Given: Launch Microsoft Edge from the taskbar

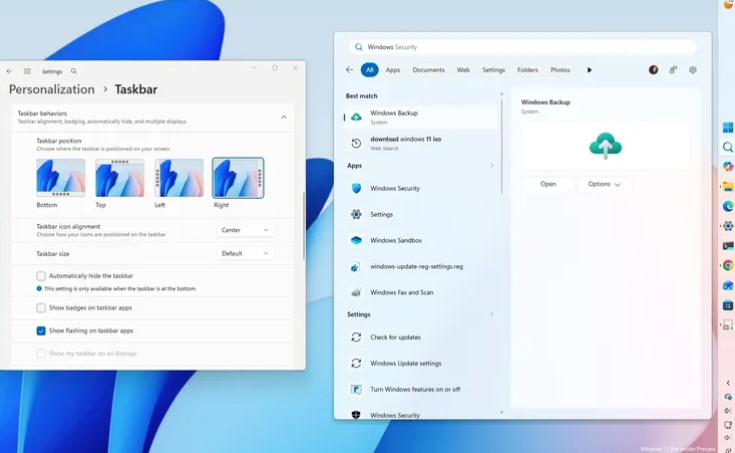Looking at the screenshot, I should (x=728, y=206).
